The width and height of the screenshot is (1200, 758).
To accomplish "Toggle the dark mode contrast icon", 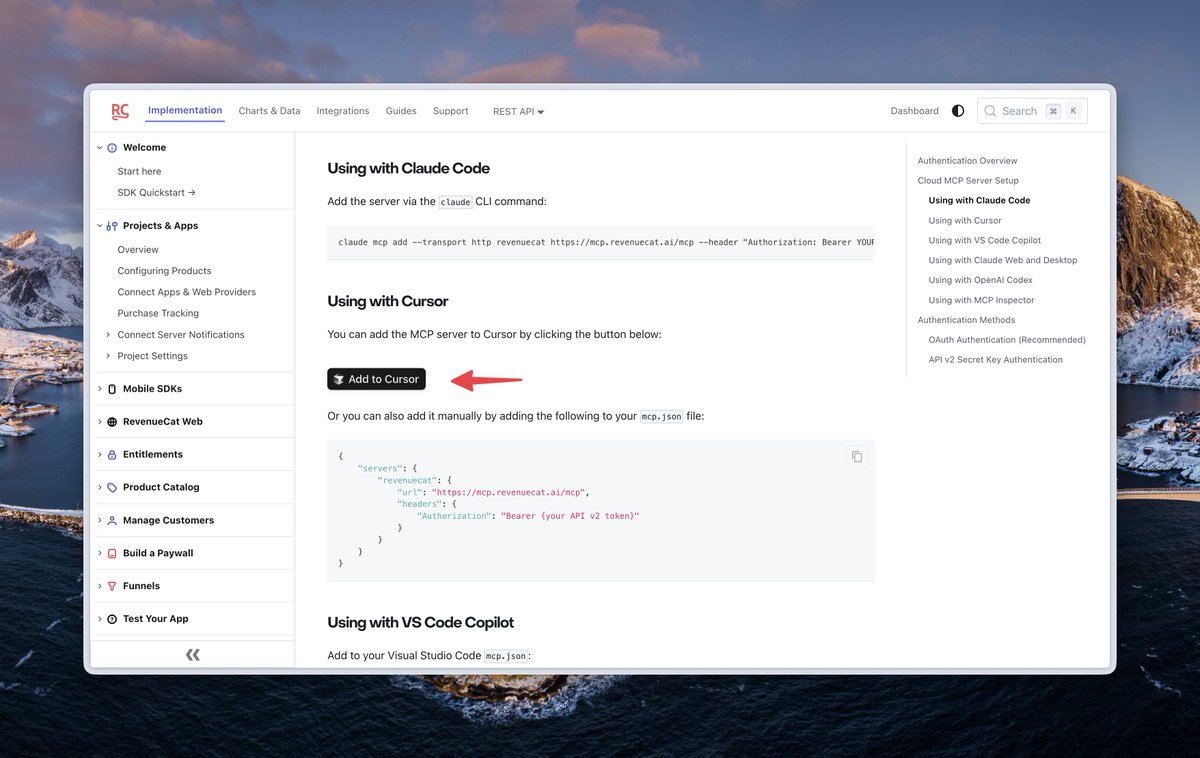I will click(x=958, y=111).
